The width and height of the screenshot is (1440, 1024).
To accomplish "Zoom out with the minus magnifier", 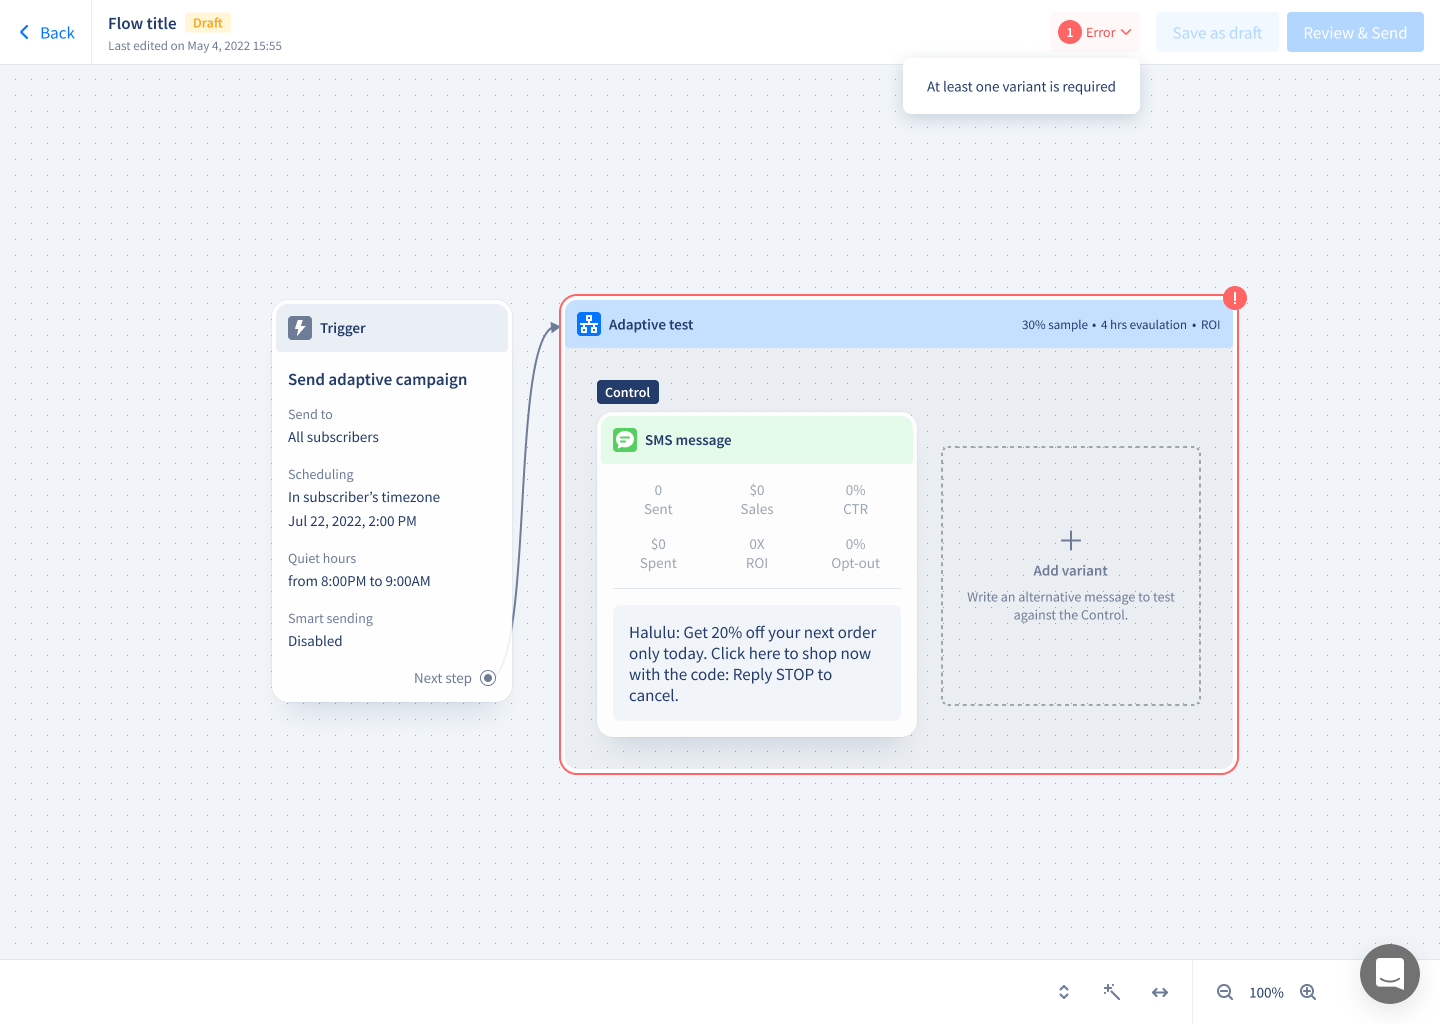I will (x=1225, y=992).
